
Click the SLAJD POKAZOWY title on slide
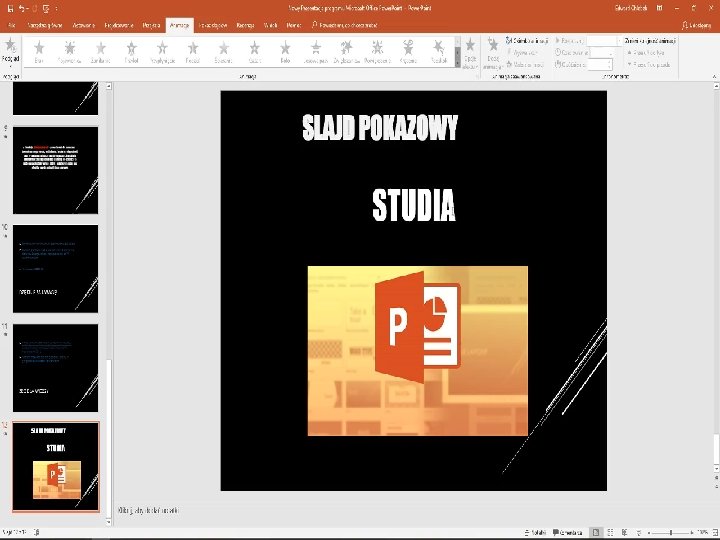pos(380,127)
